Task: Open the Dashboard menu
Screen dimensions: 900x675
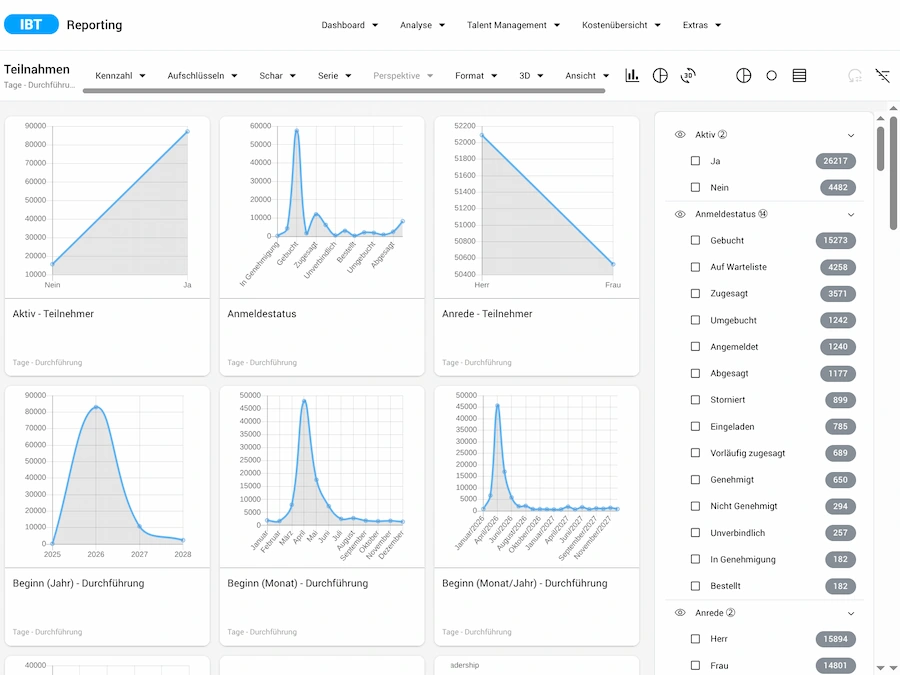Action: click(x=350, y=25)
